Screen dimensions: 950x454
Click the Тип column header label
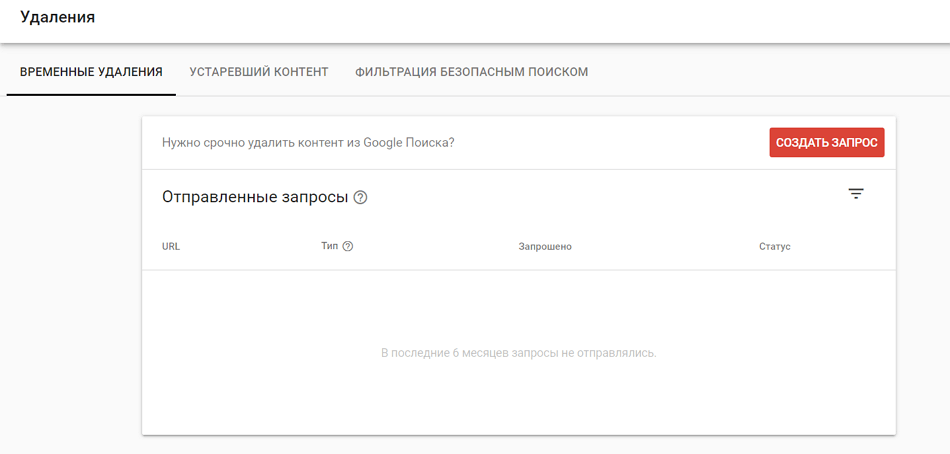(x=329, y=247)
